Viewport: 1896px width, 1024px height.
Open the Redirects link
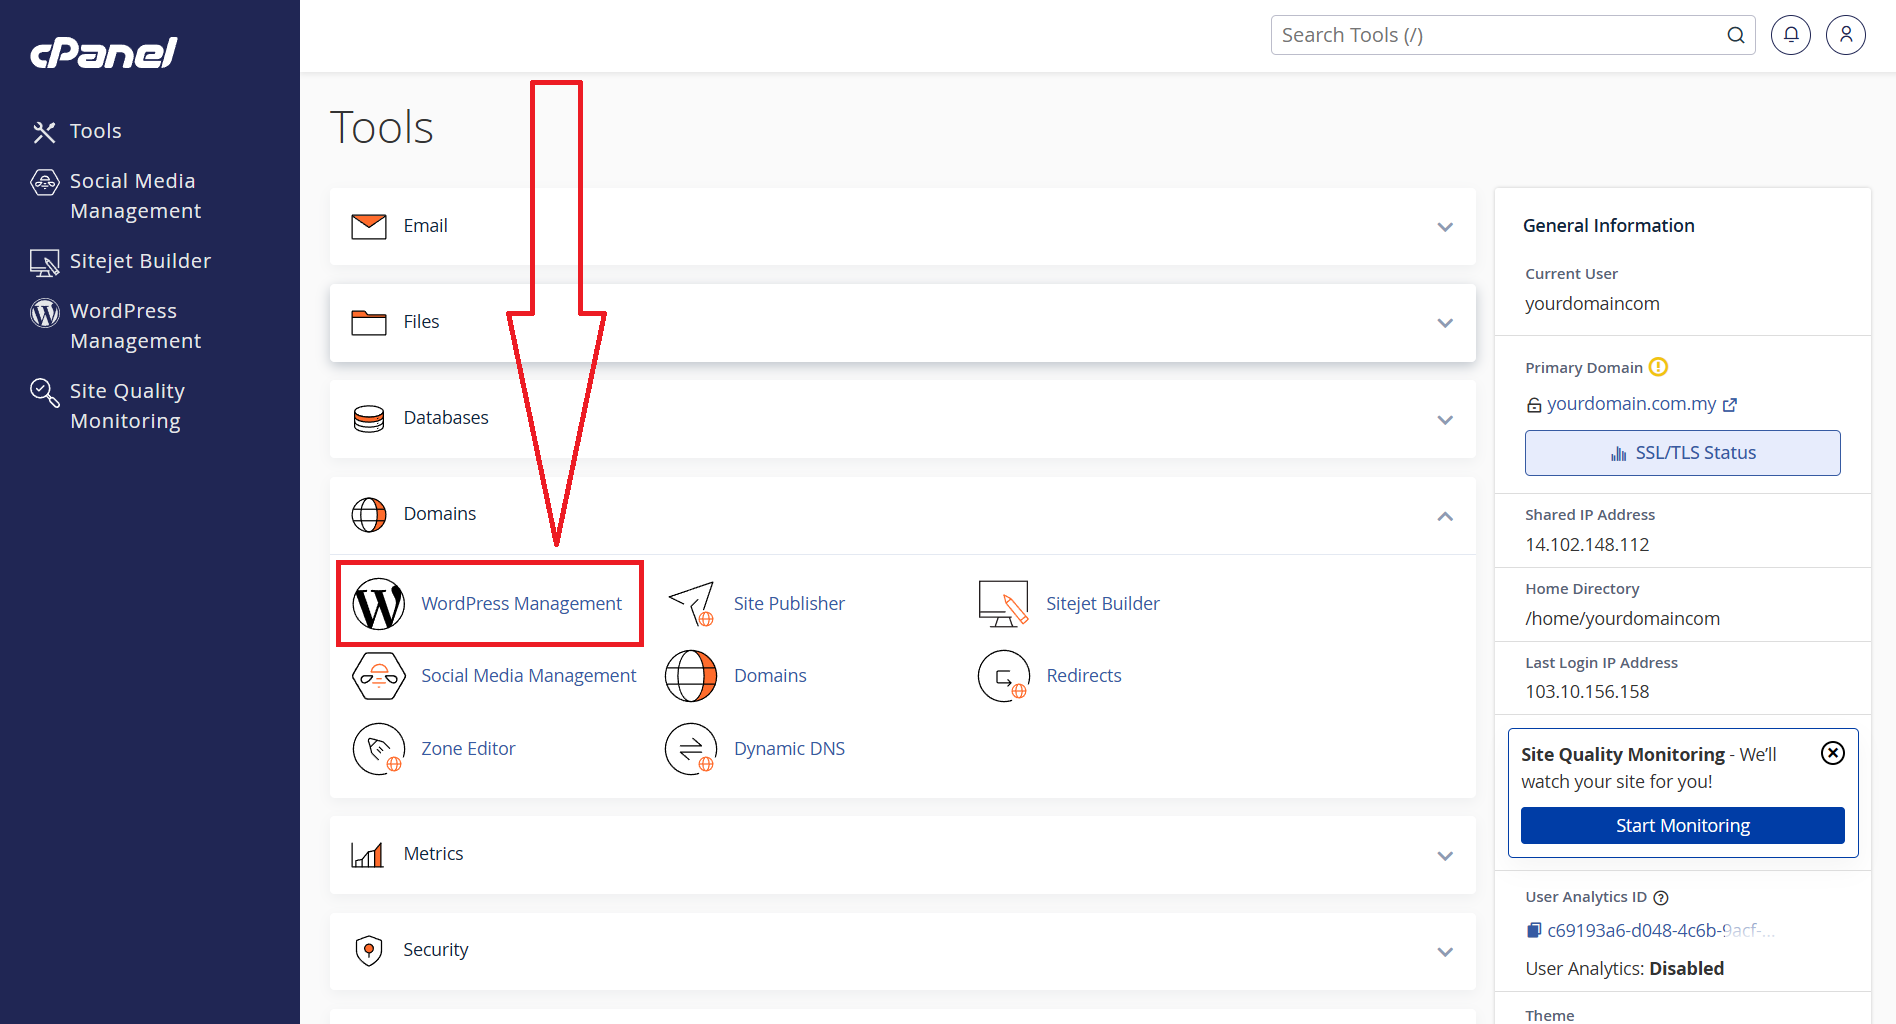pyautogui.click(x=1084, y=676)
